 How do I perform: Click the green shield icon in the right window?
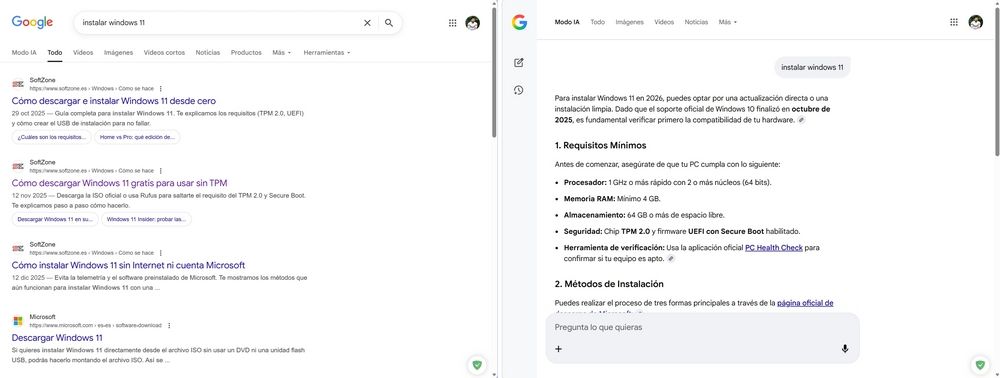[980, 365]
